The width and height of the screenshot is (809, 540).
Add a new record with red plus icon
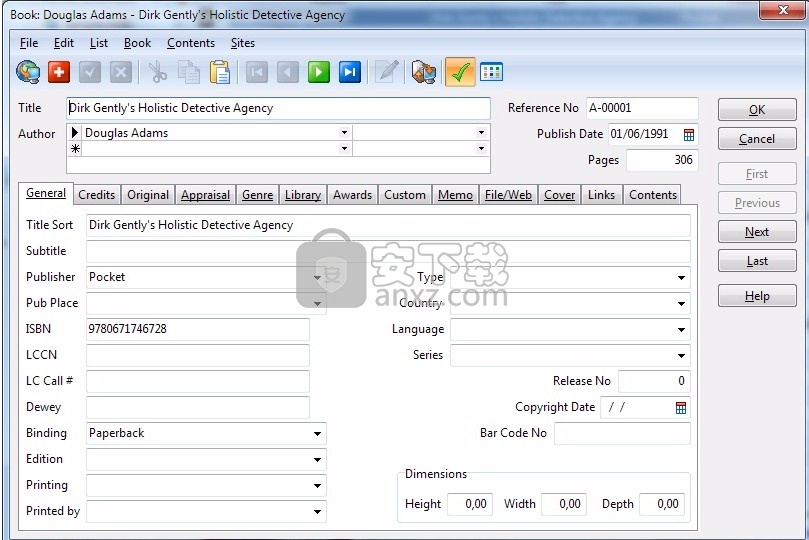[x=59, y=72]
